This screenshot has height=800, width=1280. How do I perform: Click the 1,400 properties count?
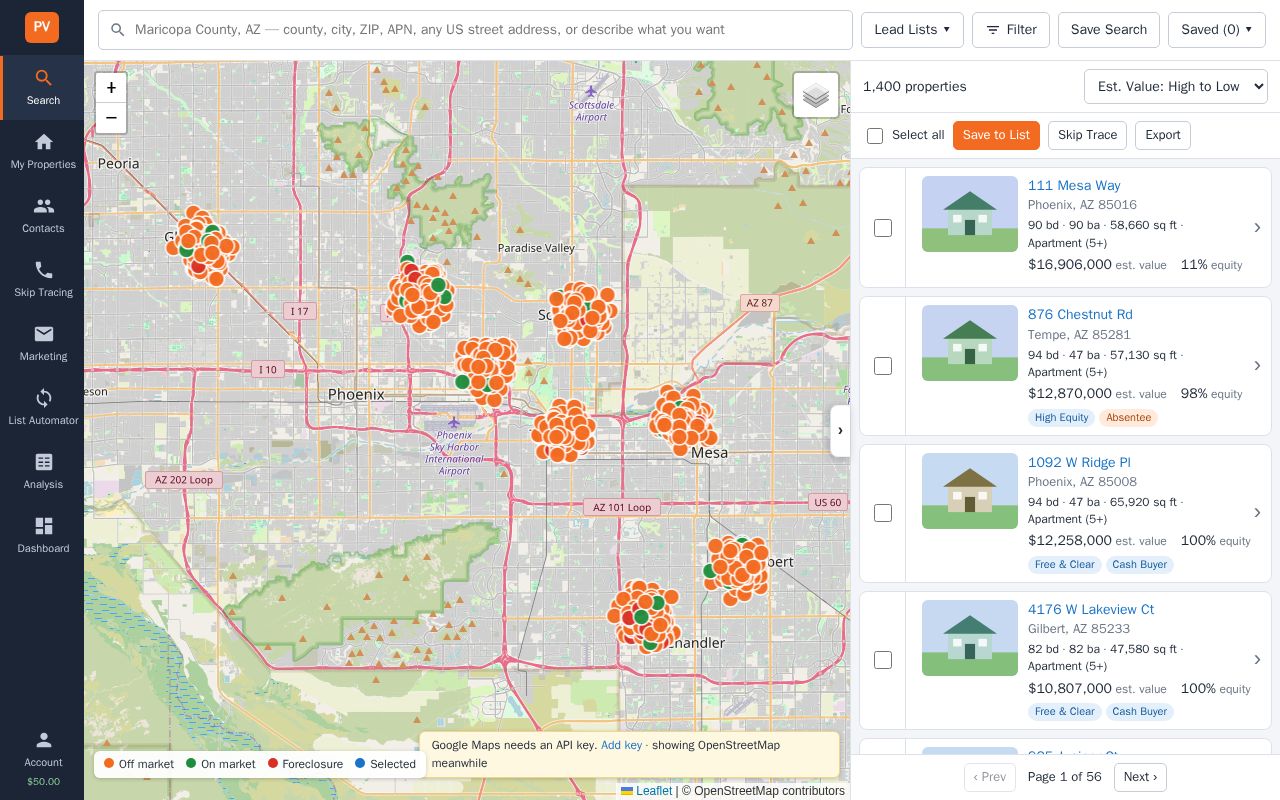915,86
